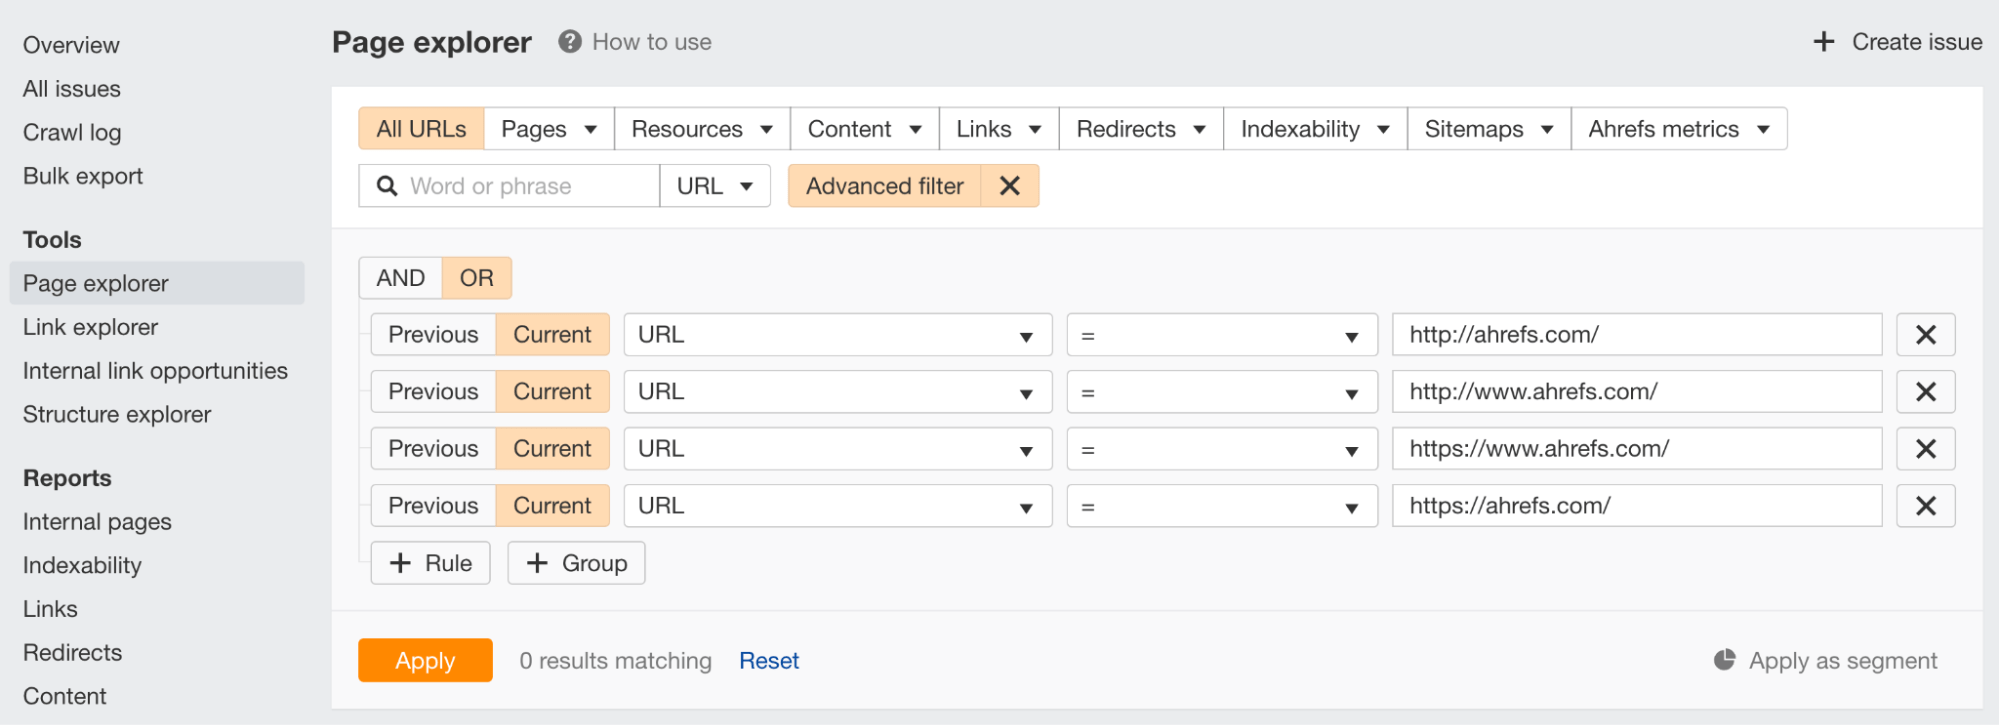Open the Ahrefs metrics dropdown

[x=1678, y=129]
